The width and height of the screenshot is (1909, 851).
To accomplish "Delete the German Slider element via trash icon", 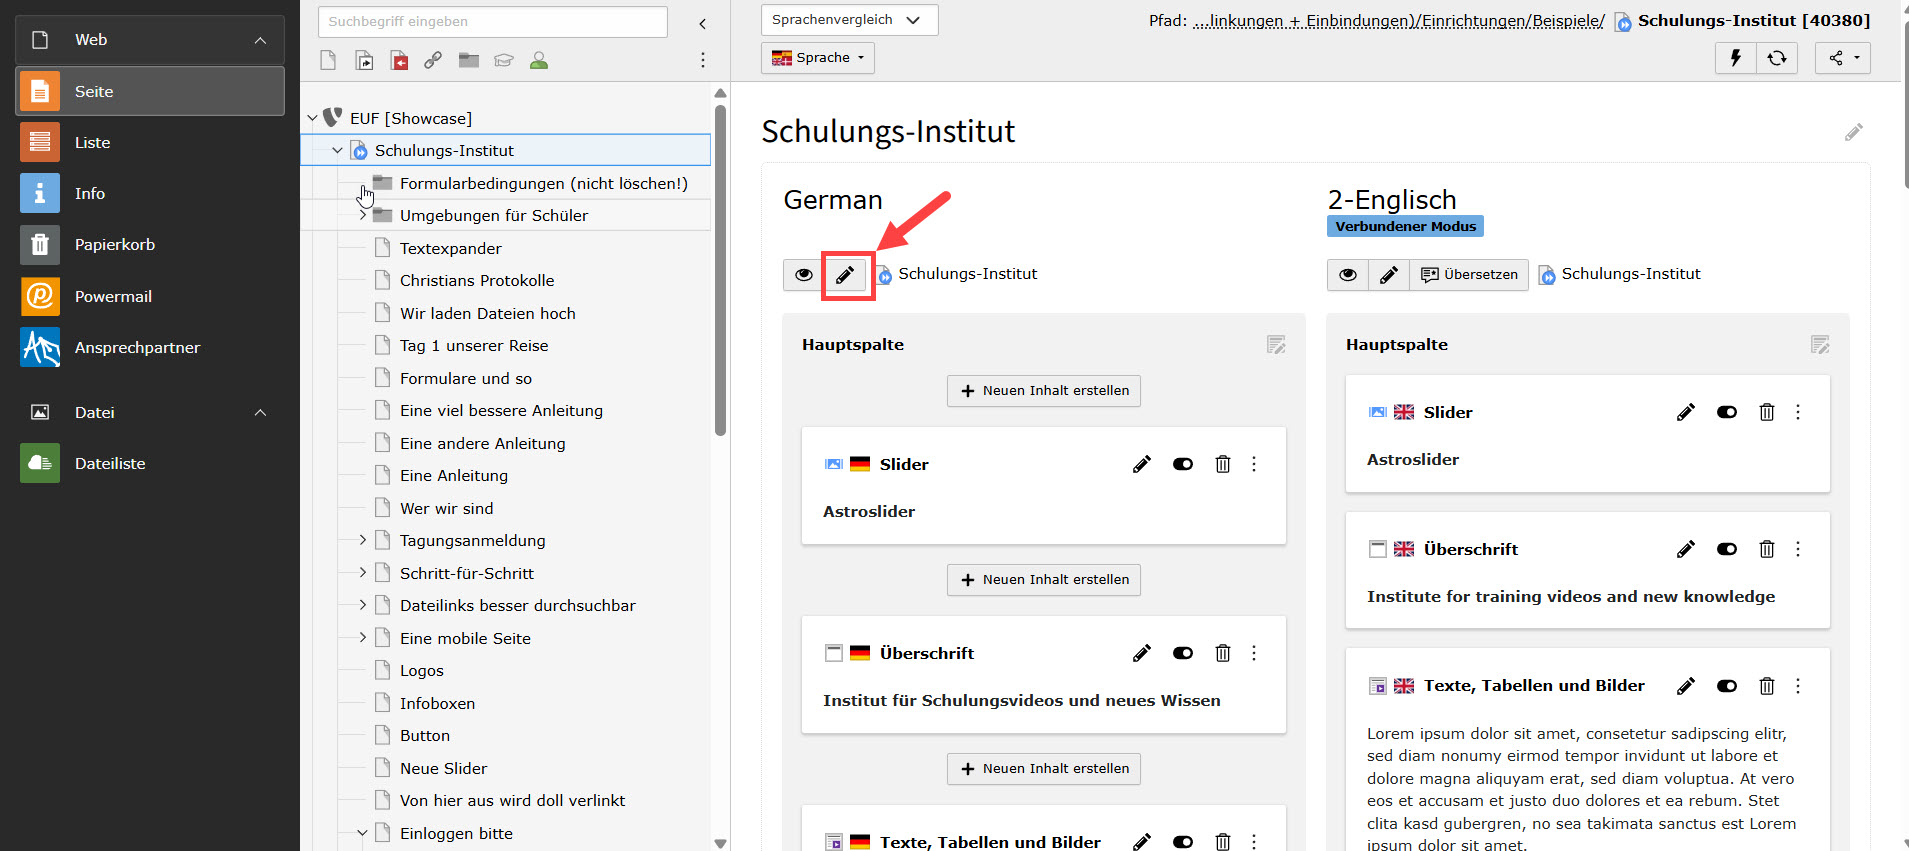I will tap(1222, 464).
